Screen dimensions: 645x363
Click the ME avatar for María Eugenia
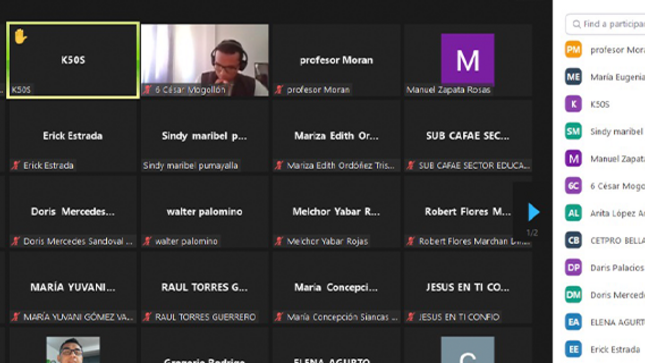(573, 77)
